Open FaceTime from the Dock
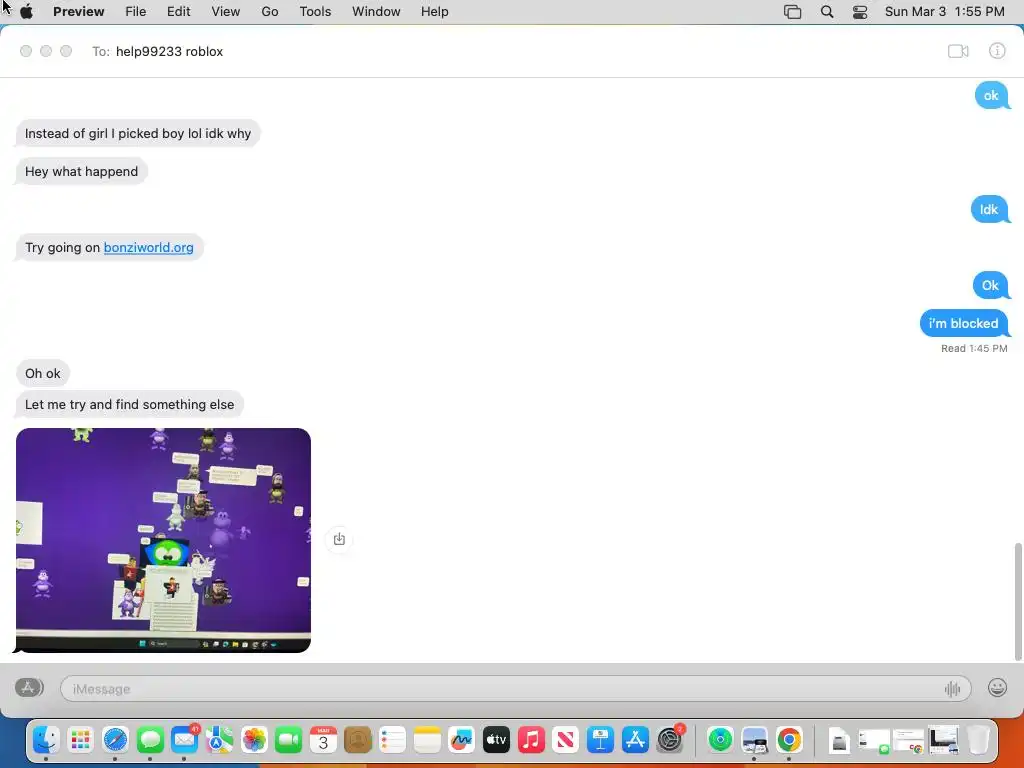 289,740
